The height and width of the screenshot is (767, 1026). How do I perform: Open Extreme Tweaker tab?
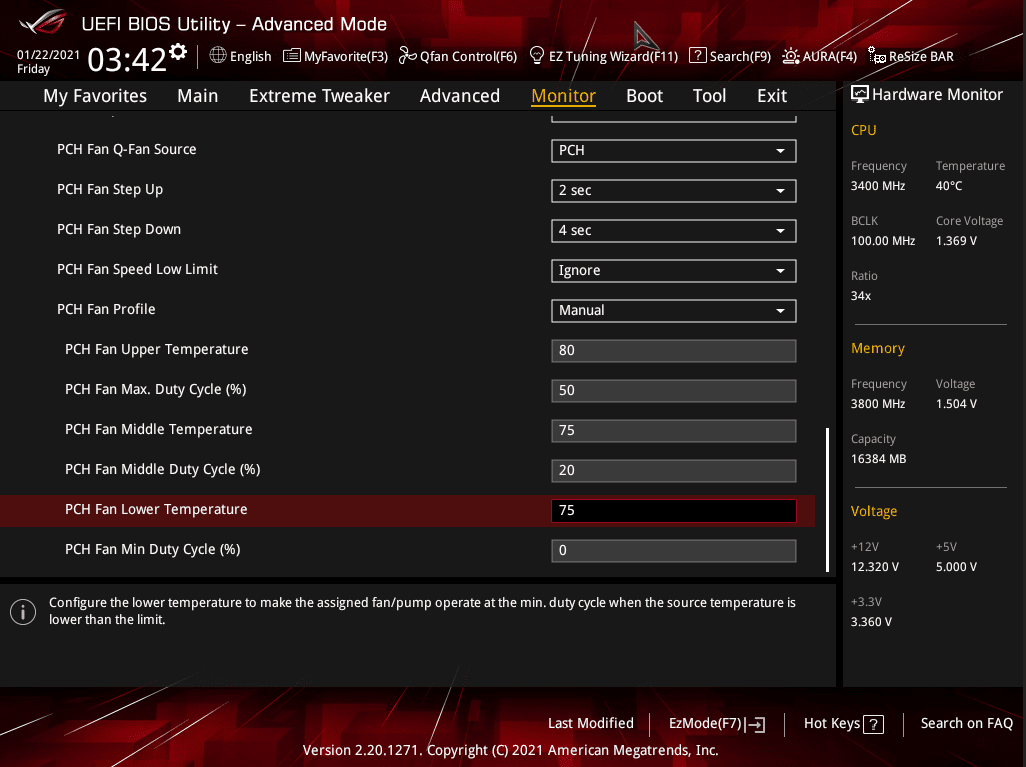[319, 96]
